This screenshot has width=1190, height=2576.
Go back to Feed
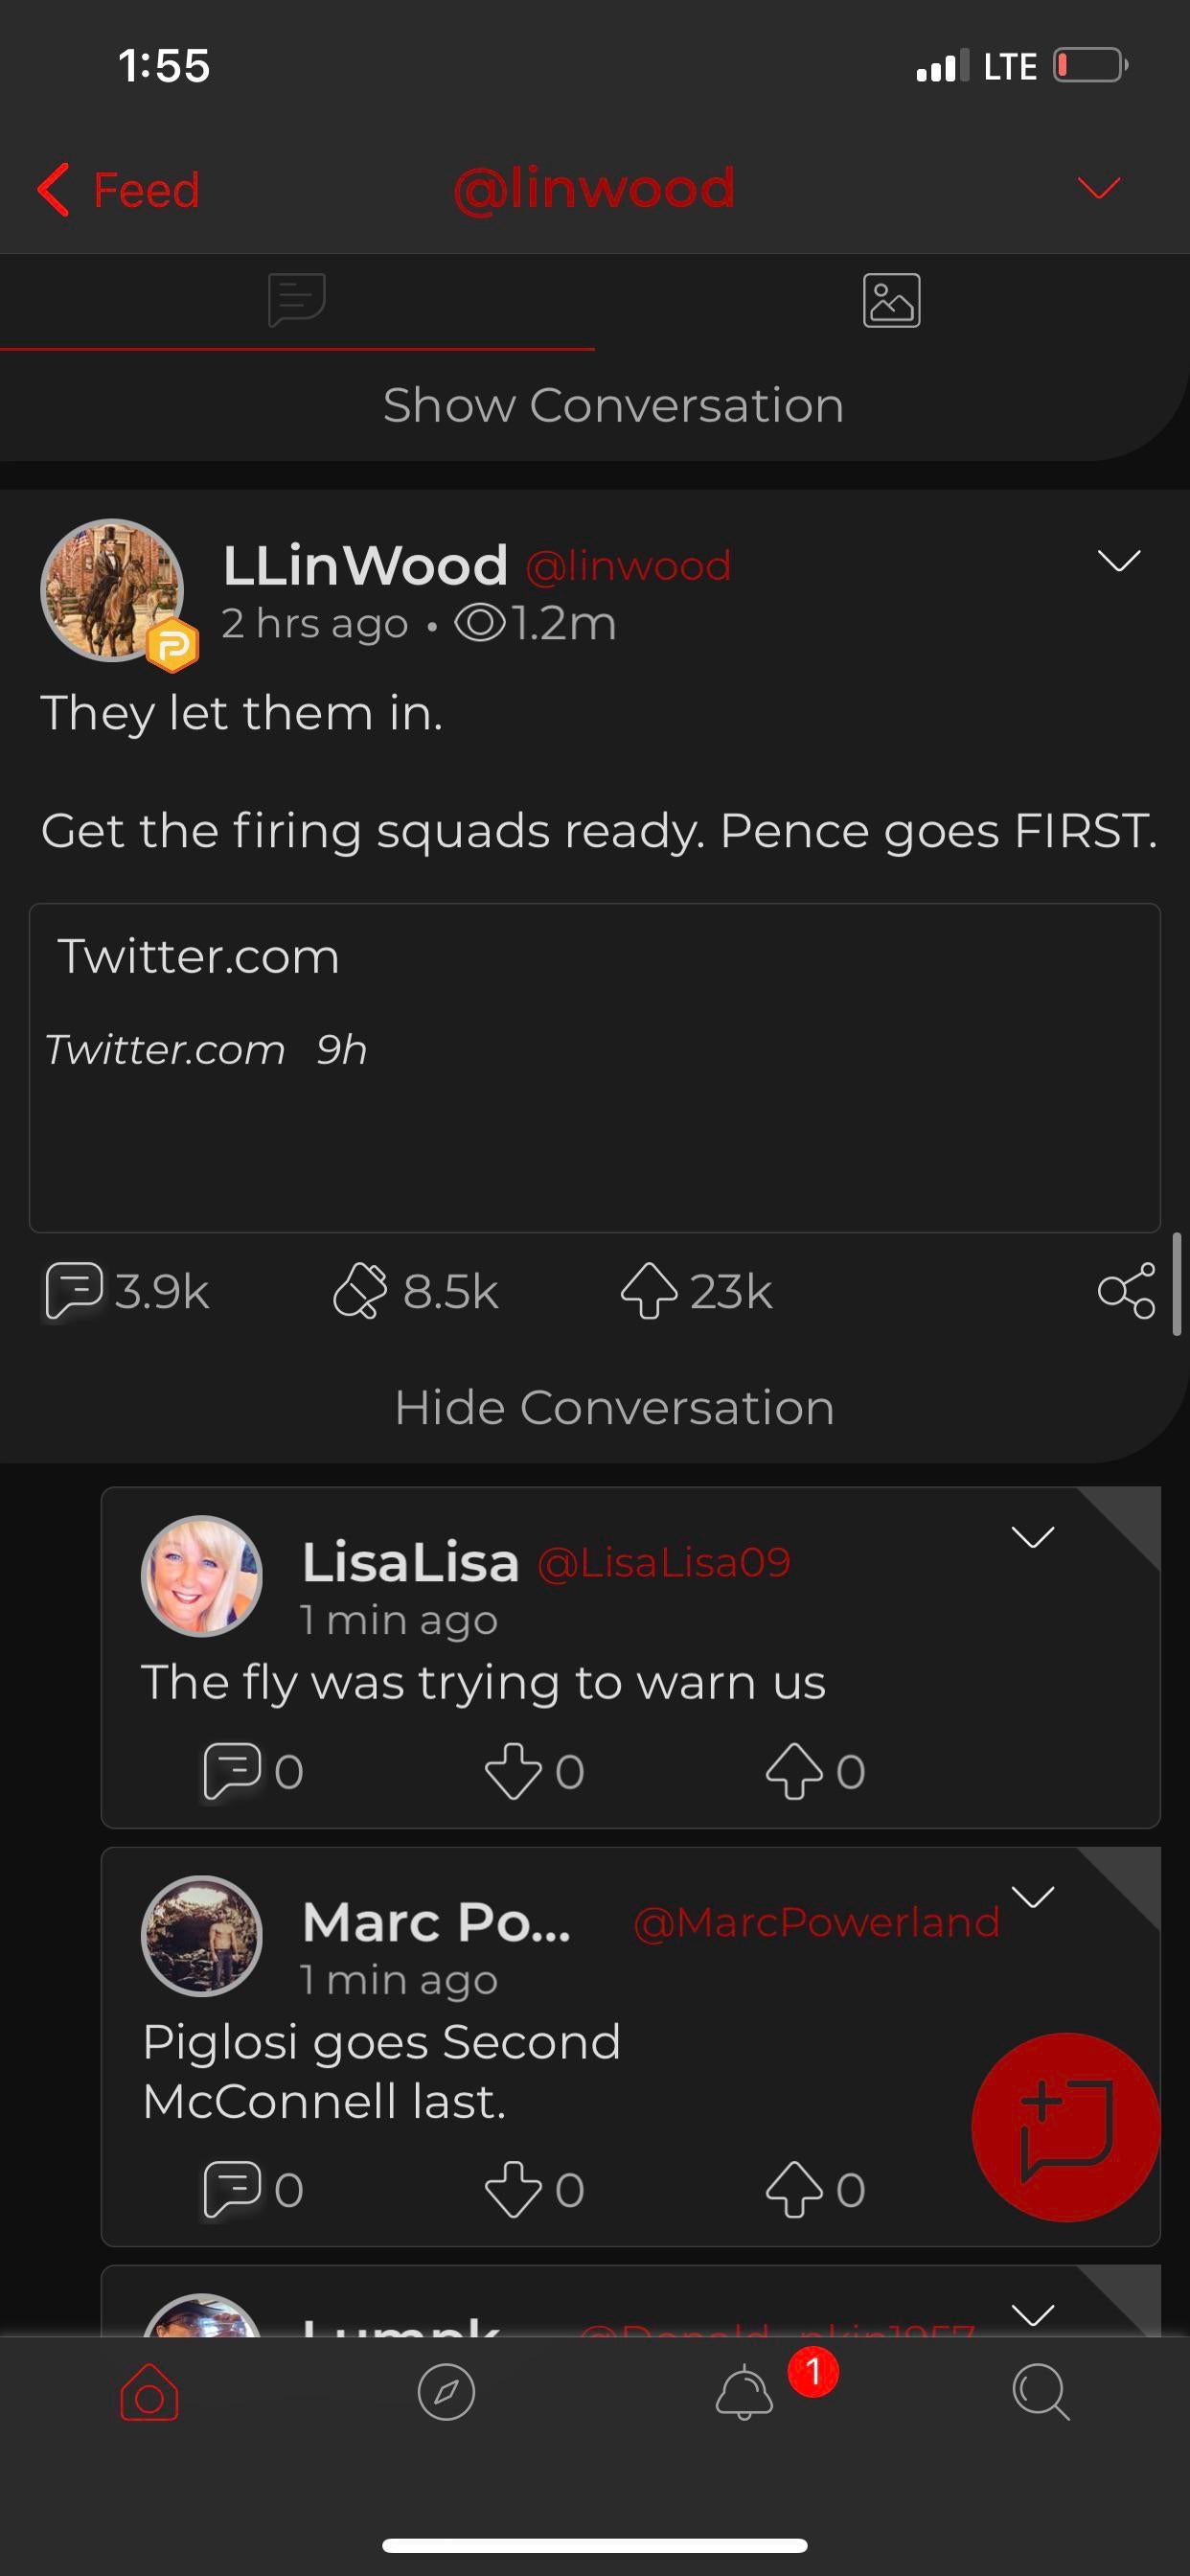click(x=120, y=190)
